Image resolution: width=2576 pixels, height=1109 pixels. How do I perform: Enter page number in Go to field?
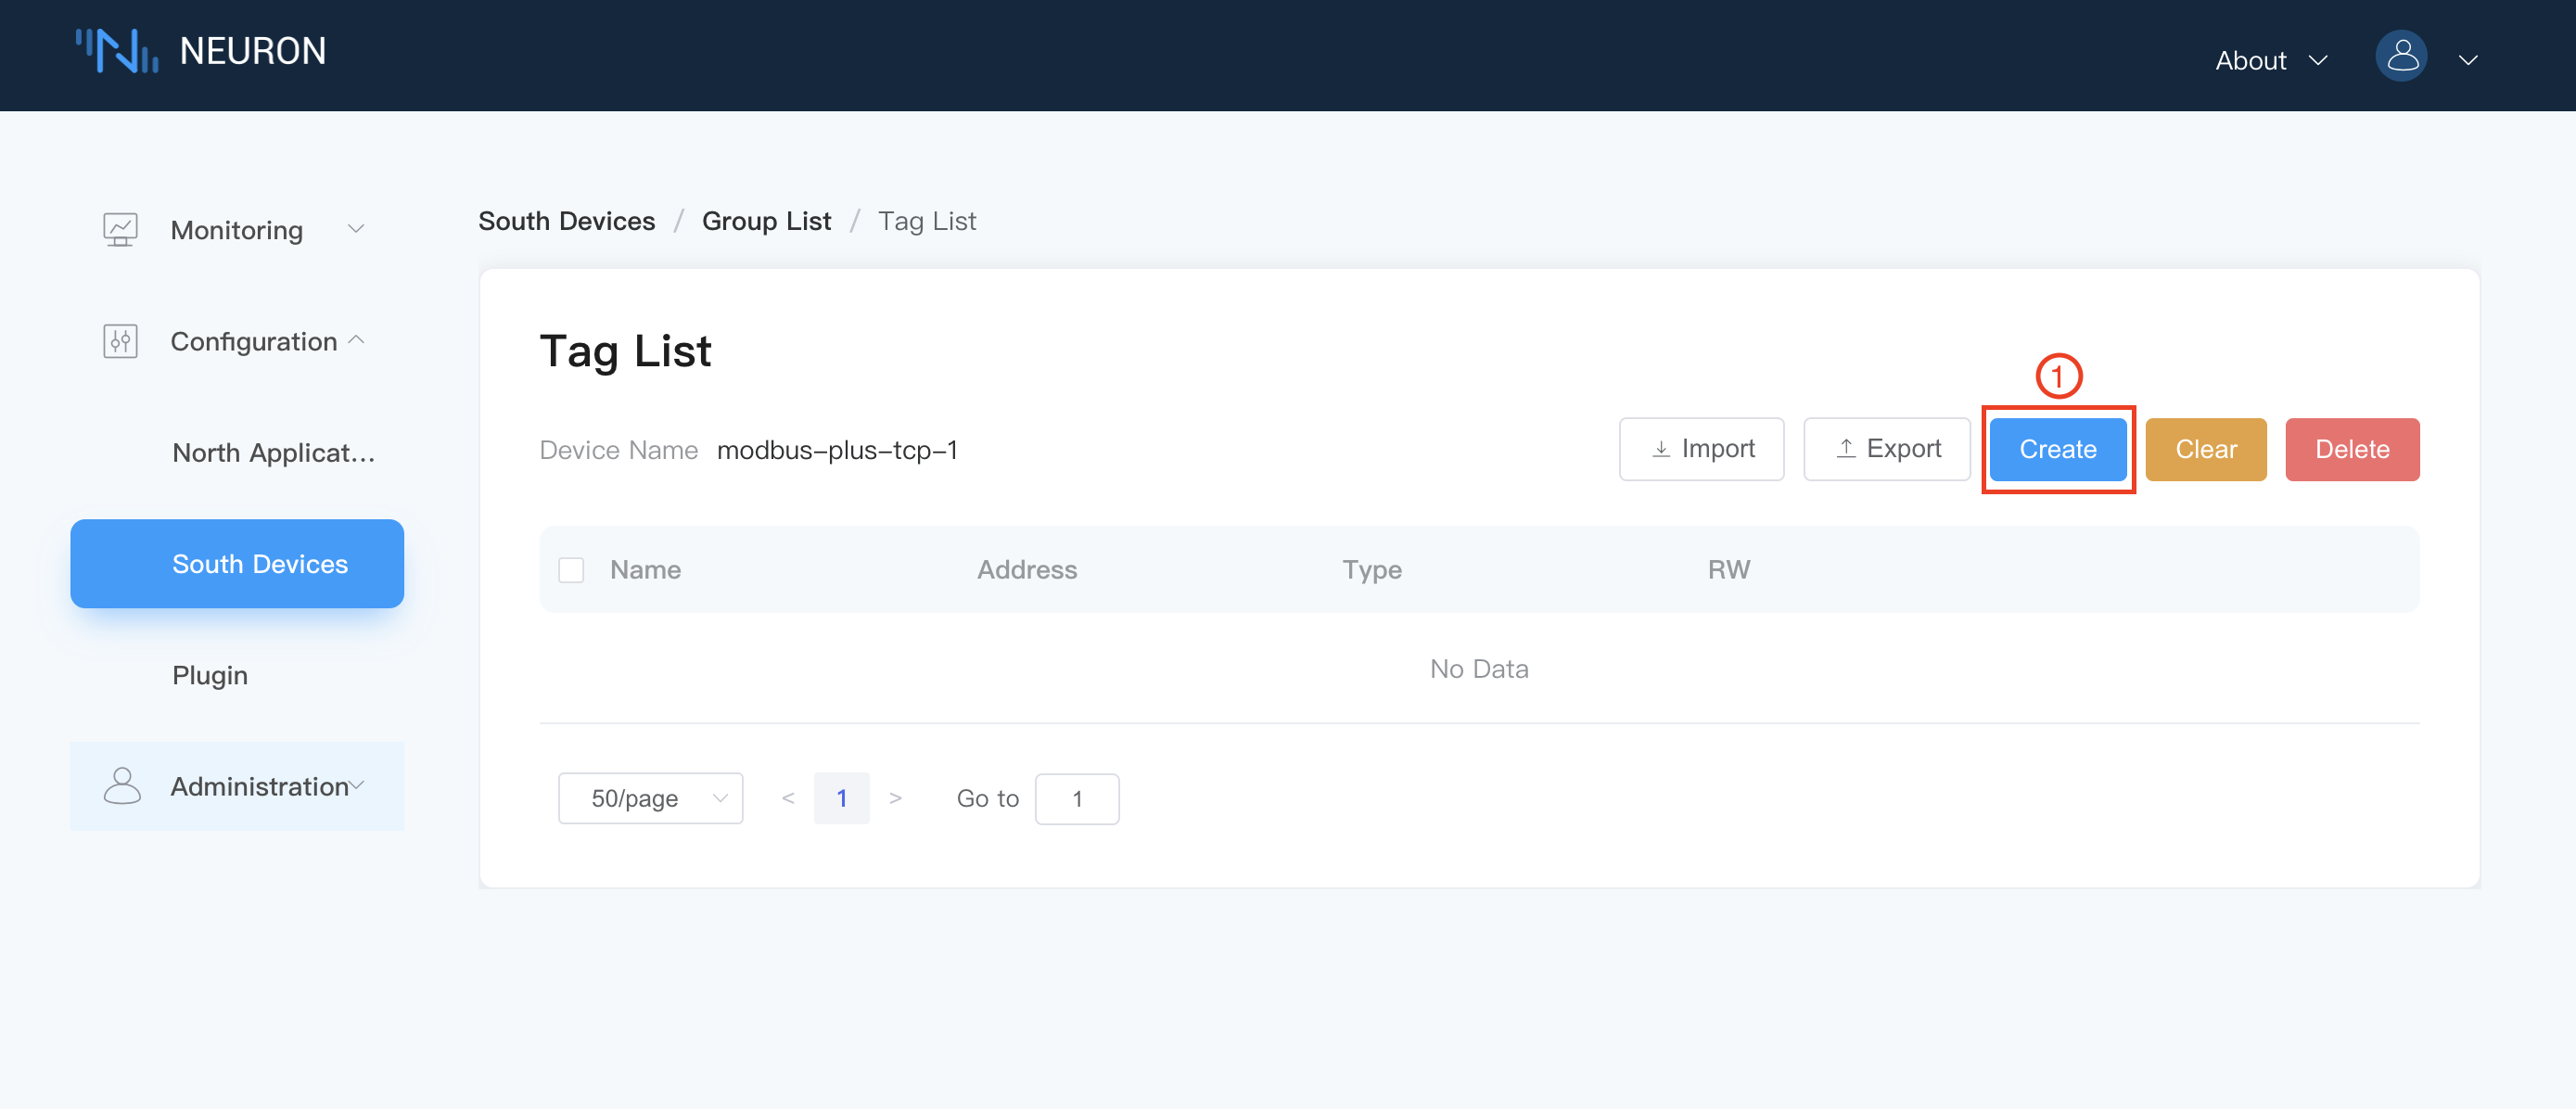point(1078,798)
